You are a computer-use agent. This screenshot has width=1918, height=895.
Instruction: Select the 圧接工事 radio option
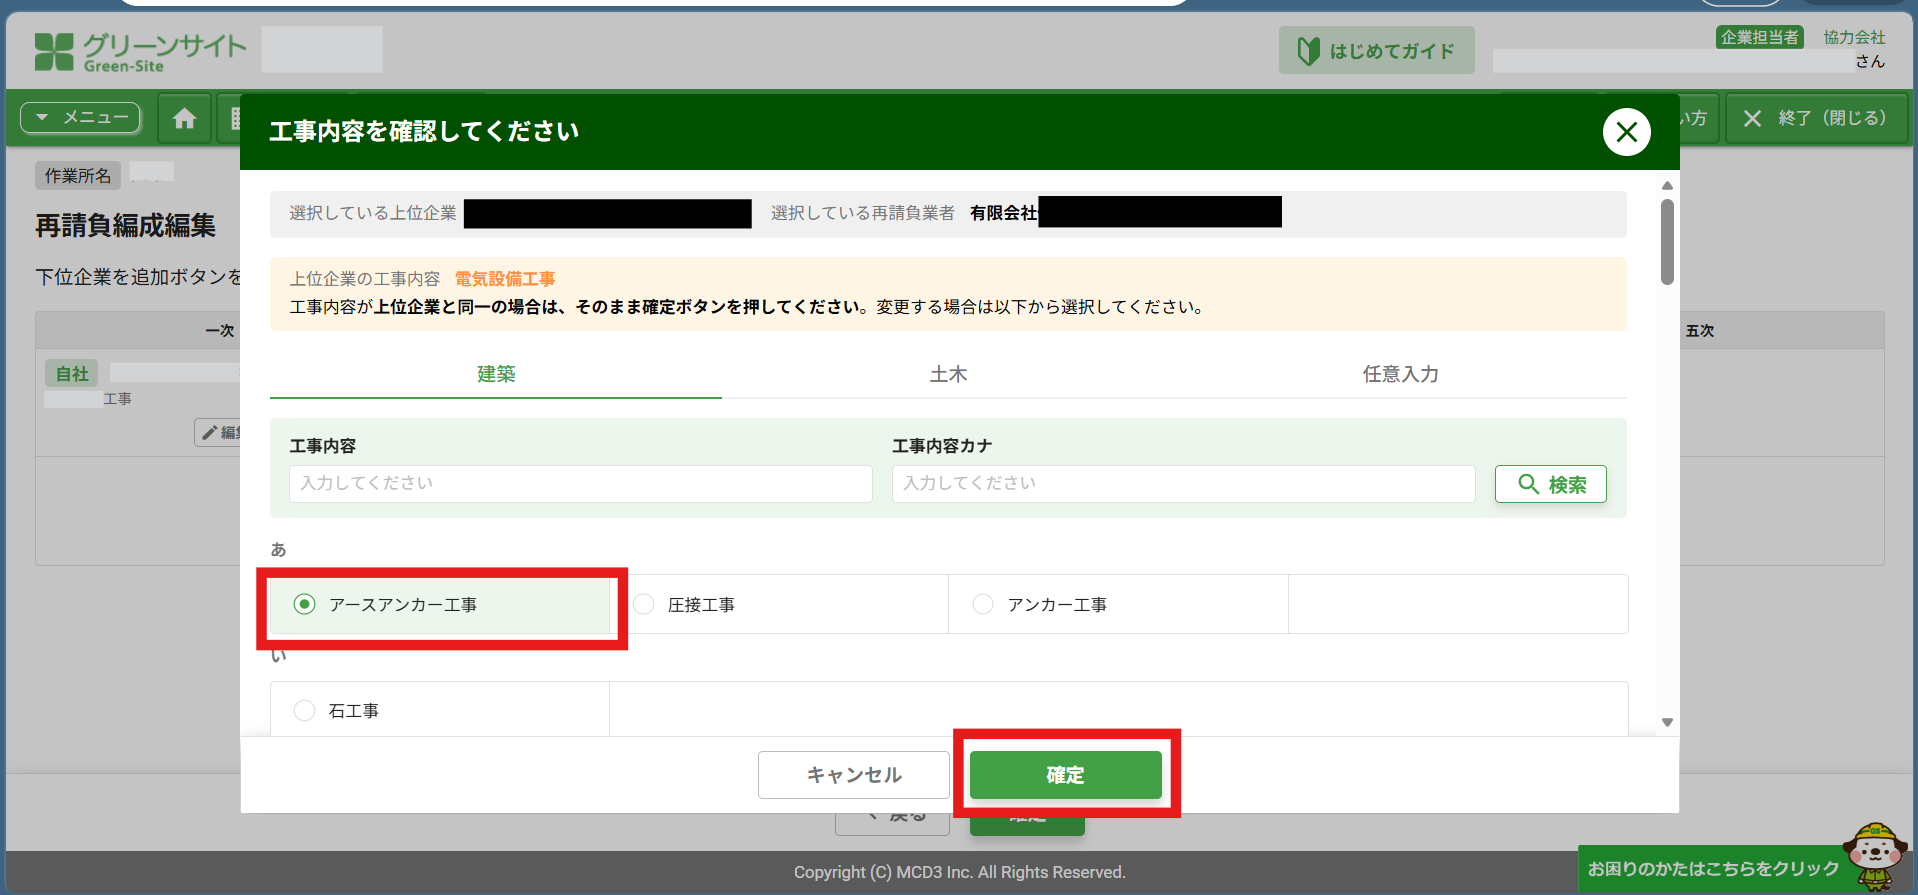click(644, 604)
